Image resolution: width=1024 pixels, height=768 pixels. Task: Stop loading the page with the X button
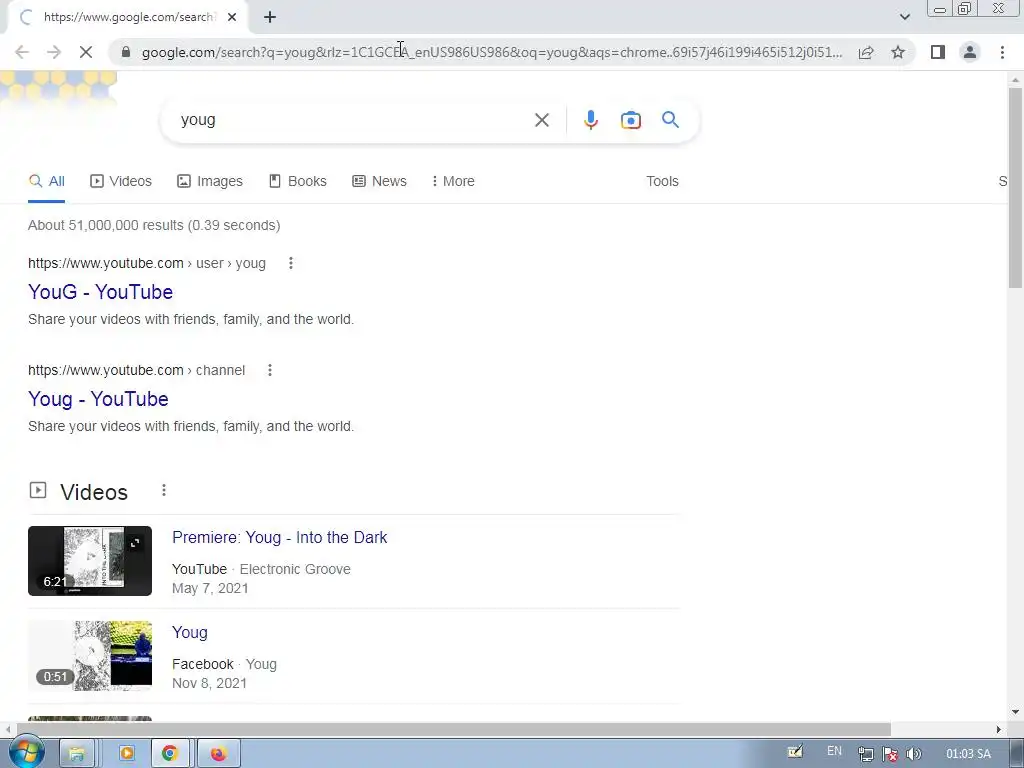(x=86, y=52)
